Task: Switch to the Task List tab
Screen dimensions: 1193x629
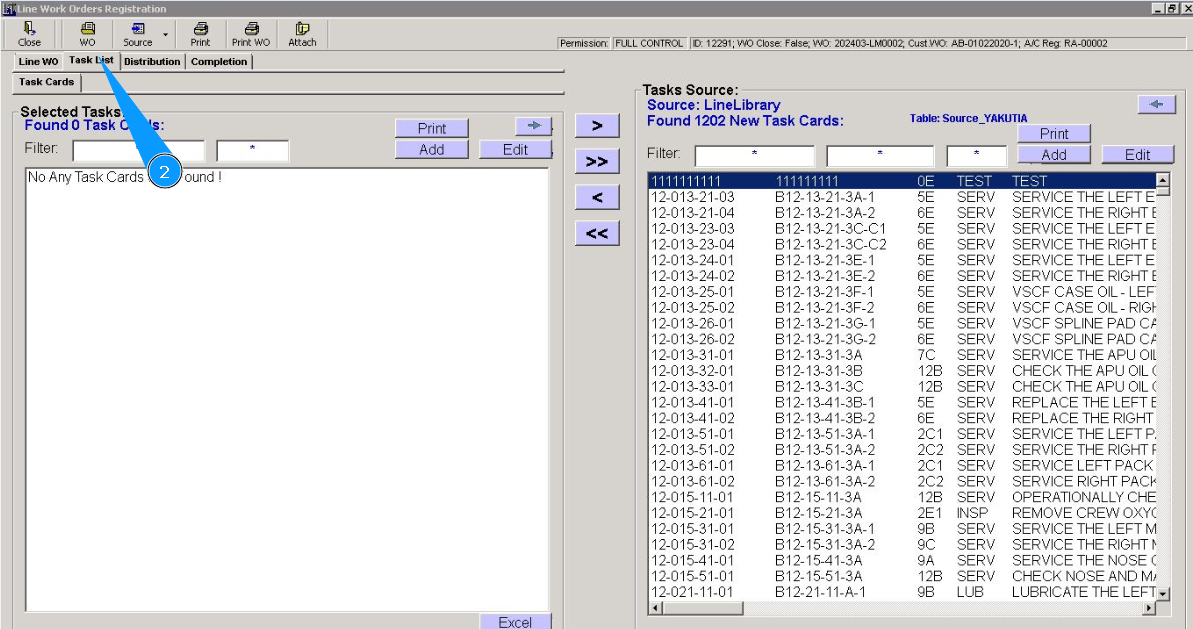Action: click(x=91, y=60)
